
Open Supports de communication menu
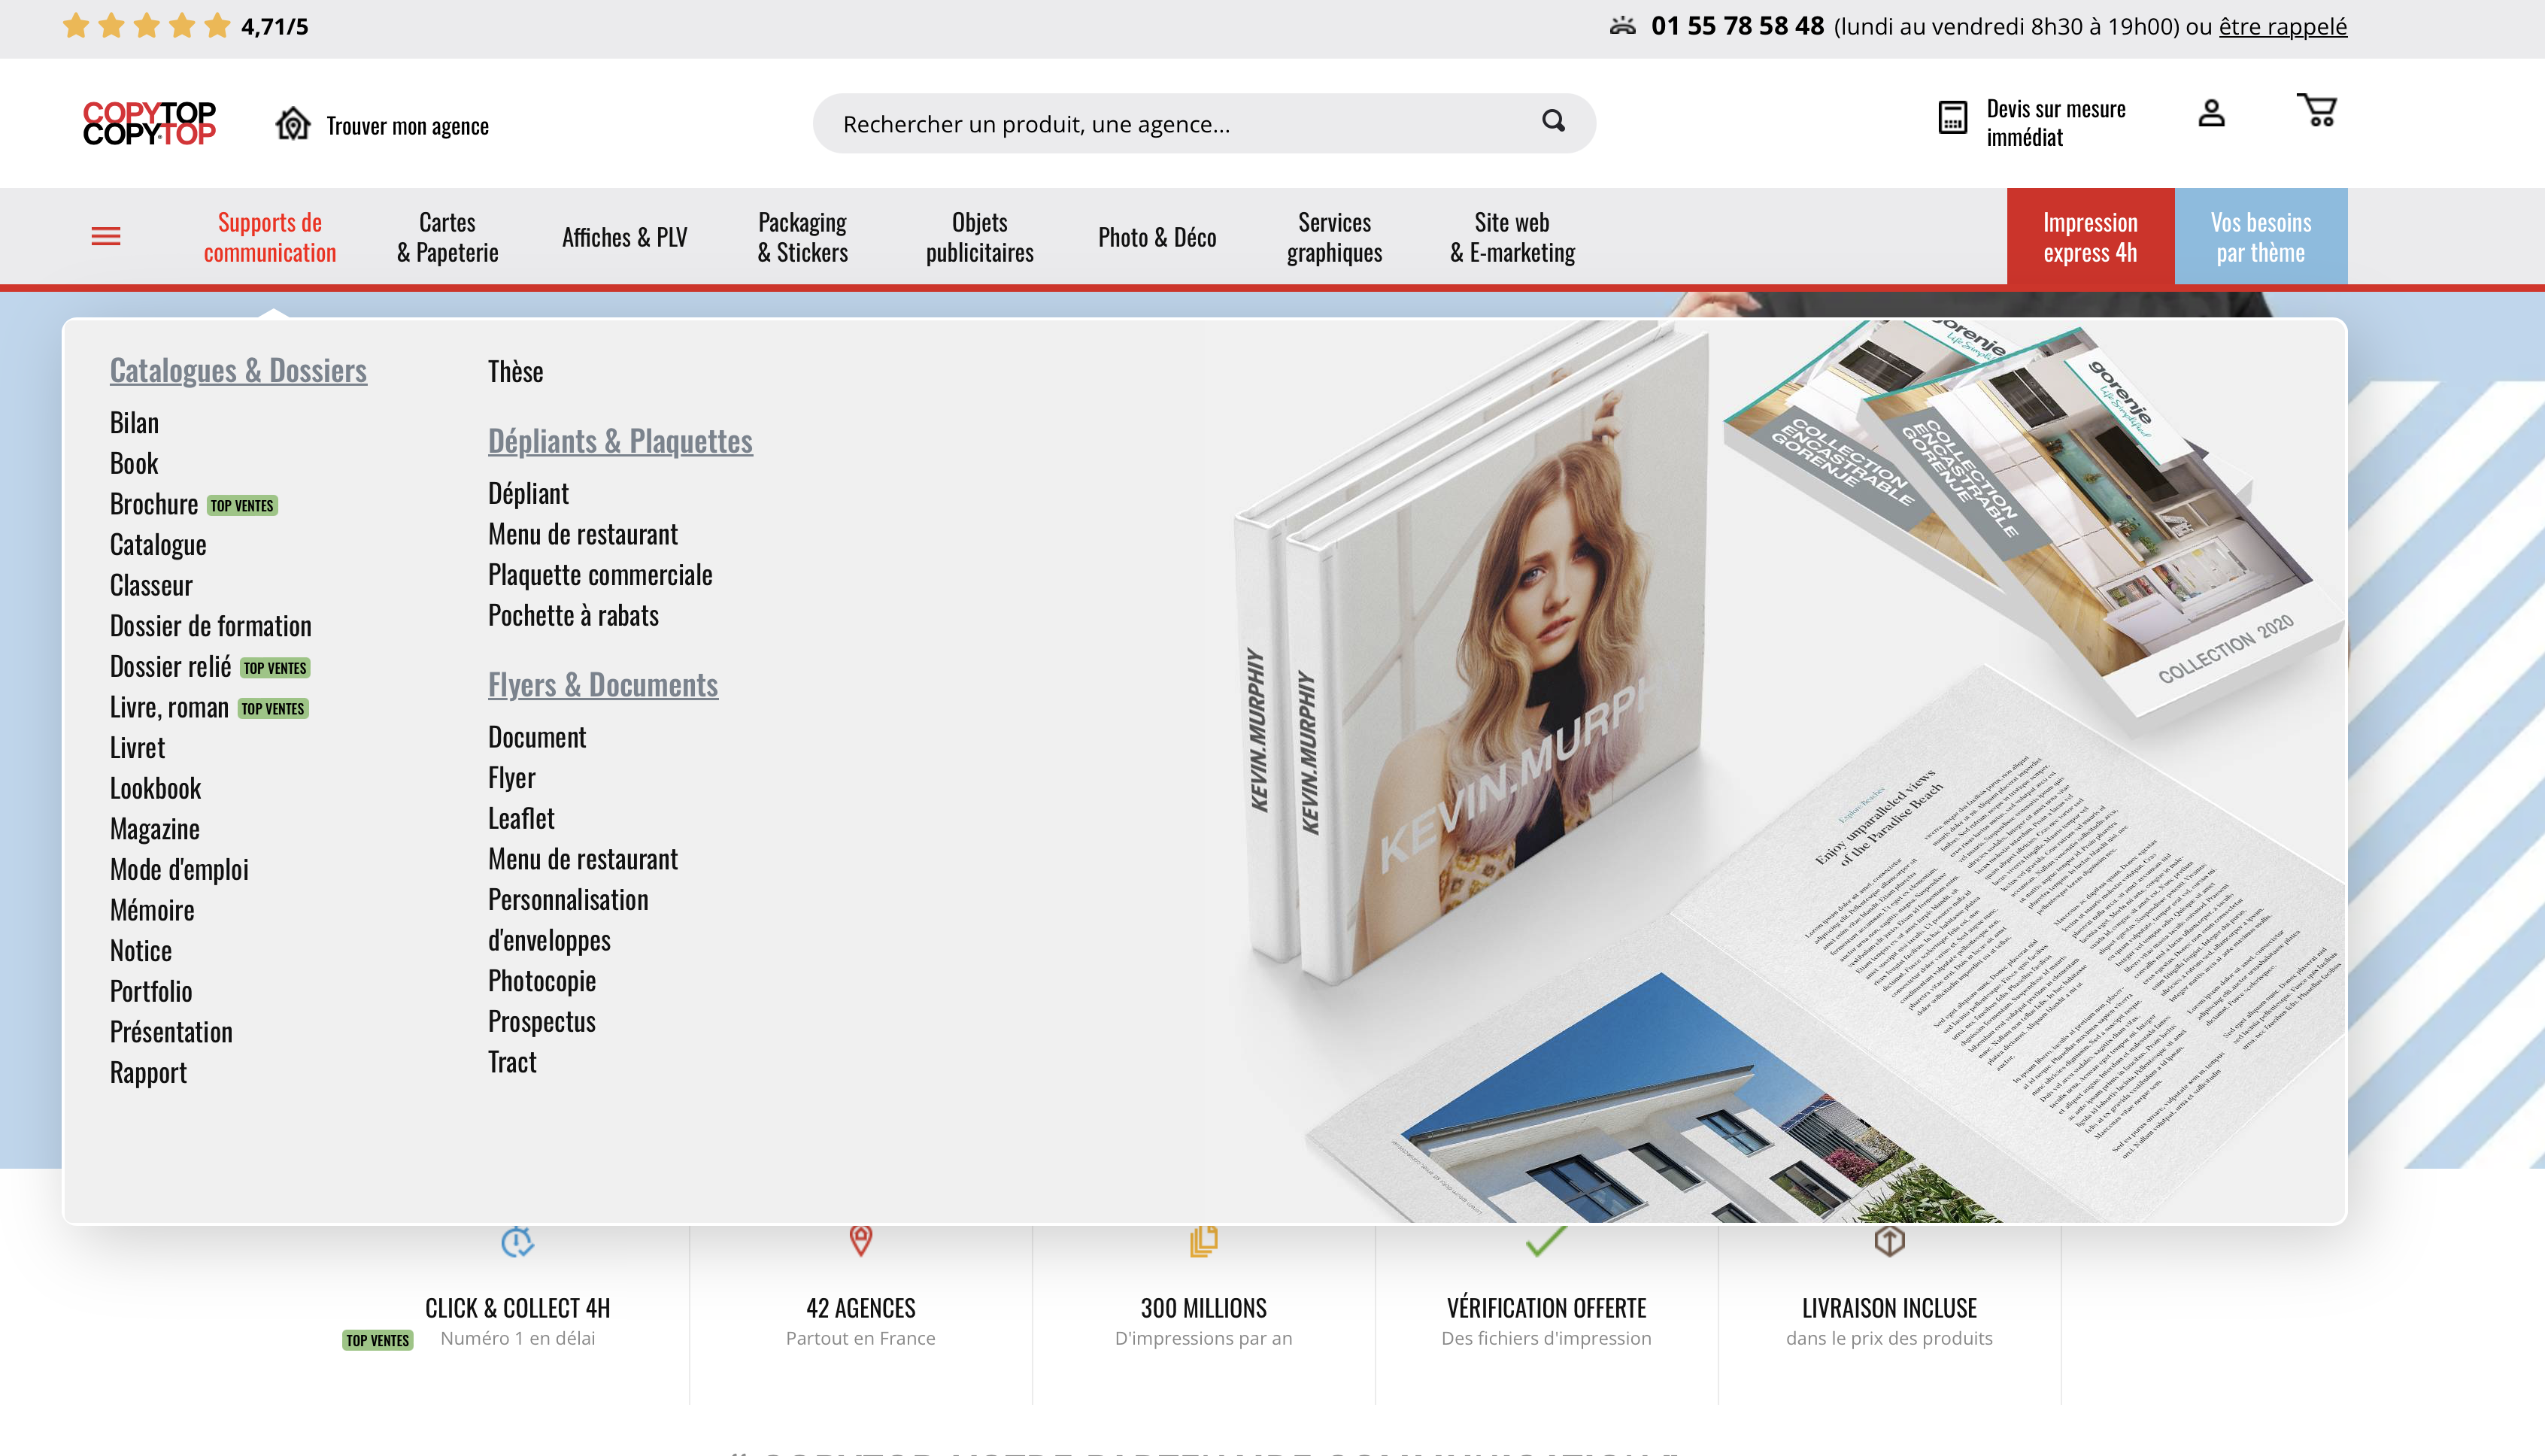coord(270,237)
